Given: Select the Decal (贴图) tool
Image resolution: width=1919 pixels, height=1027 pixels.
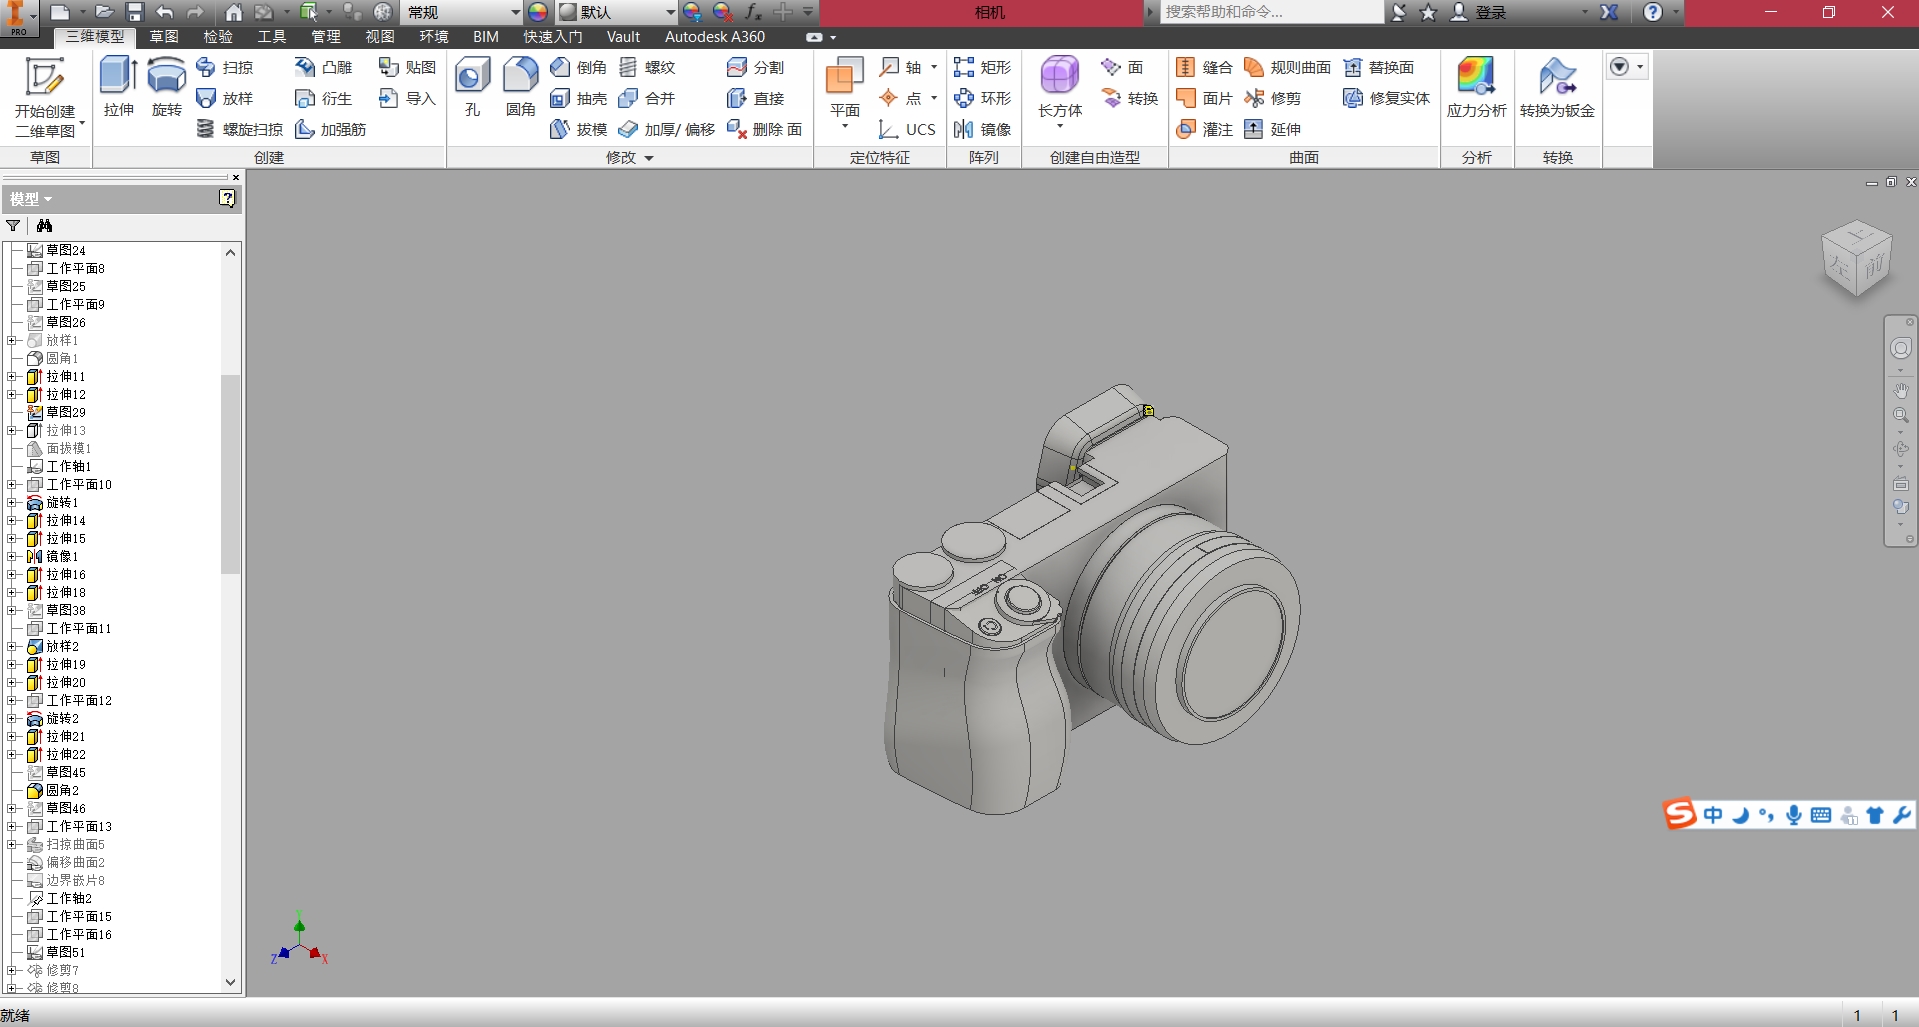Looking at the screenshot, I should (x=407, y=67).
